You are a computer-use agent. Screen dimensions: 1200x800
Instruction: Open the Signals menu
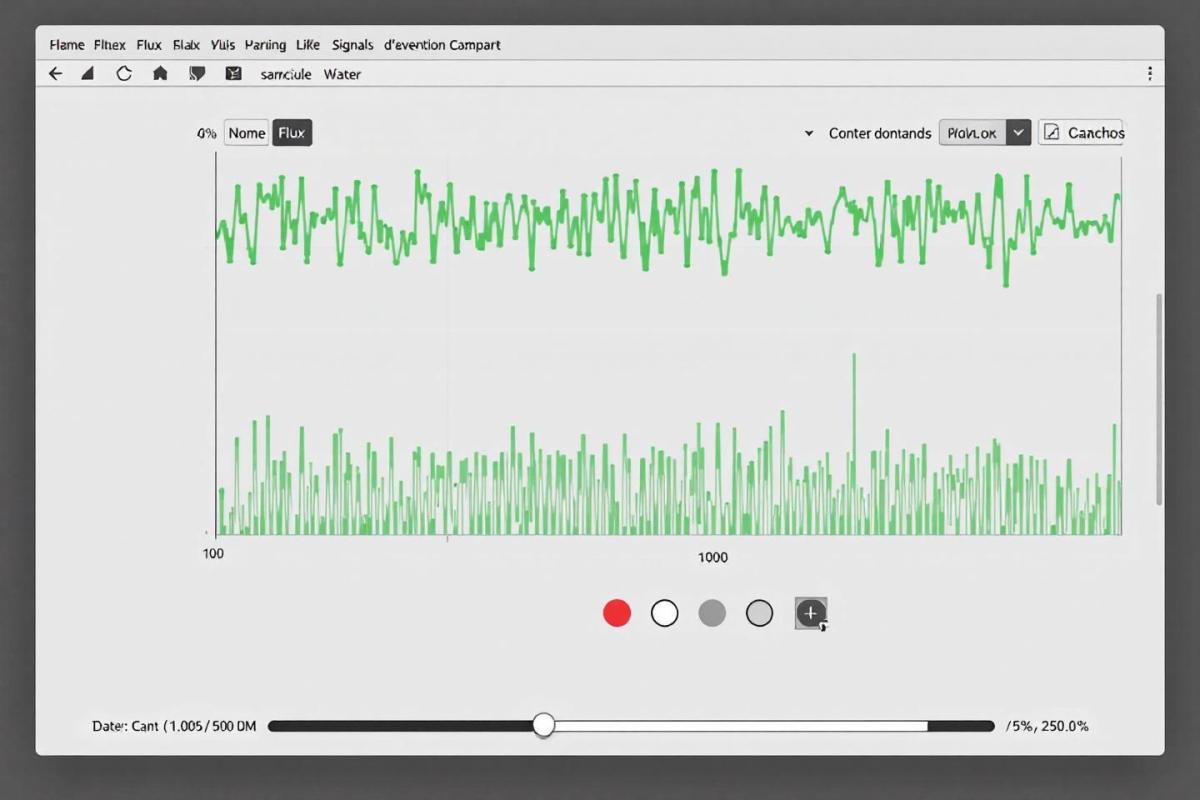click(352, 45)
